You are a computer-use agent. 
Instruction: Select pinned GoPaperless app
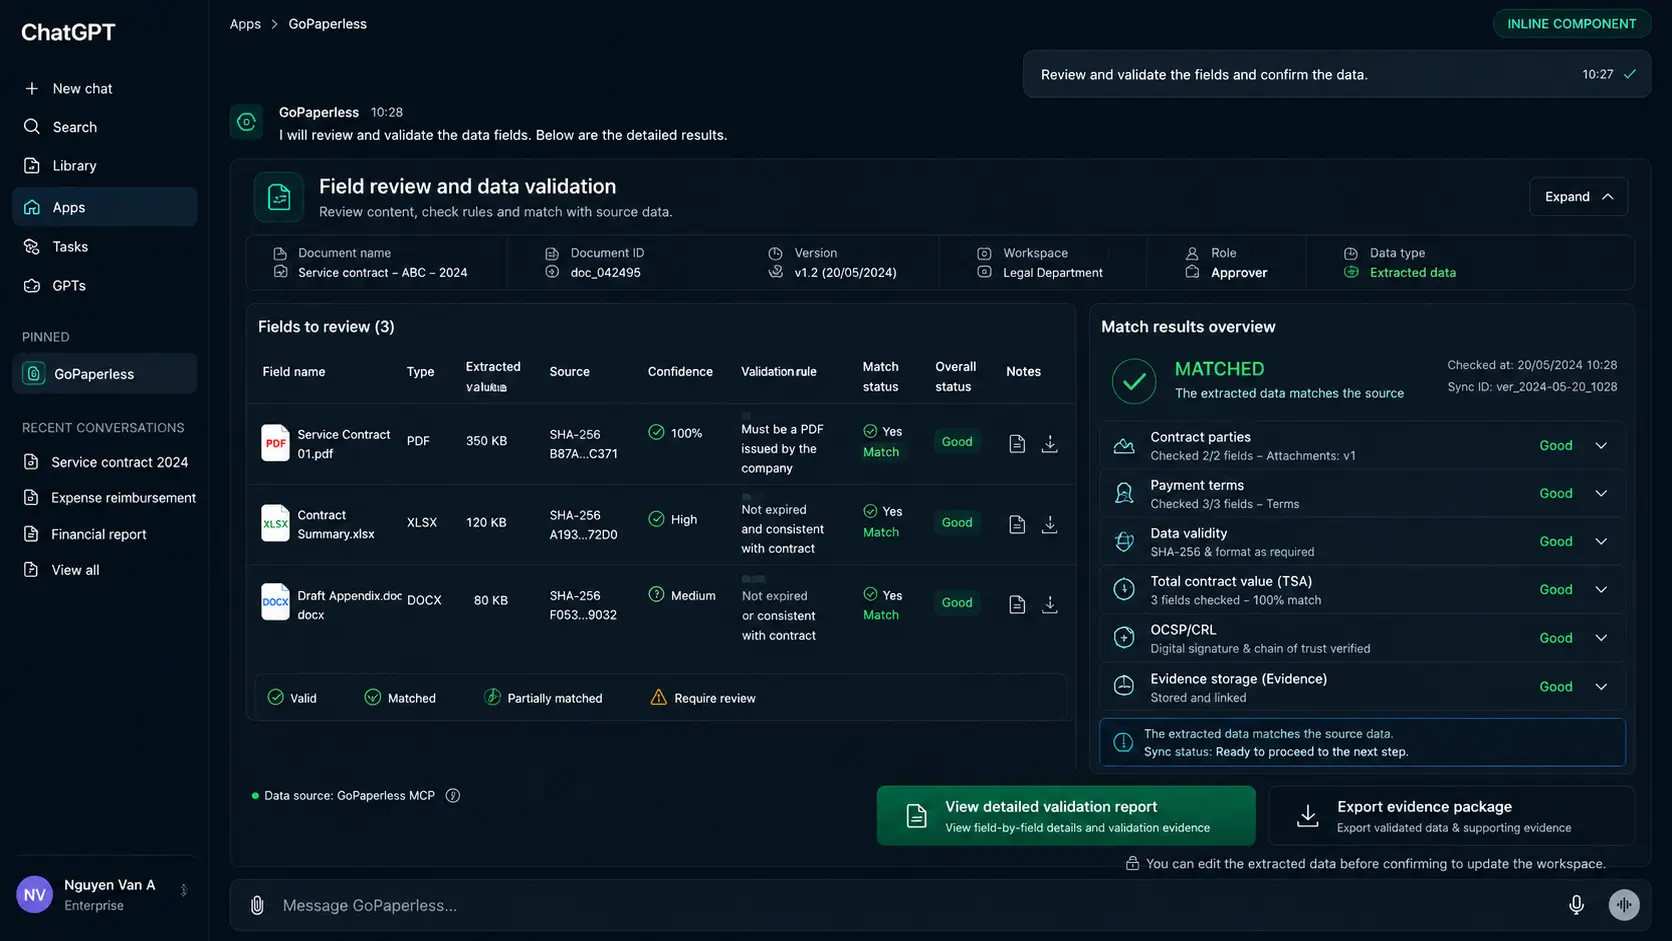coord(105,374)
